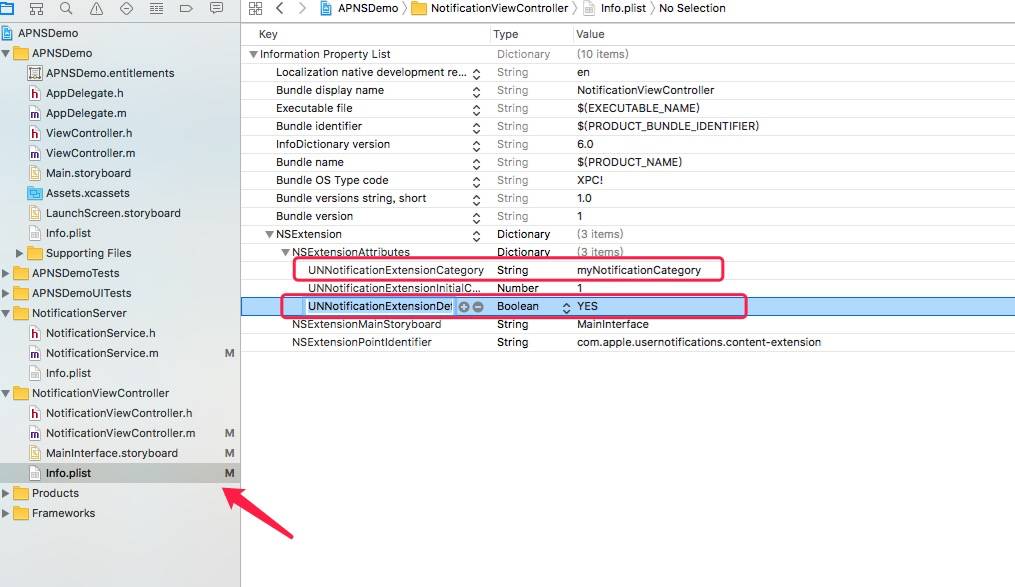
Task: Add a row with the plus button
Action: click(463, 307)
